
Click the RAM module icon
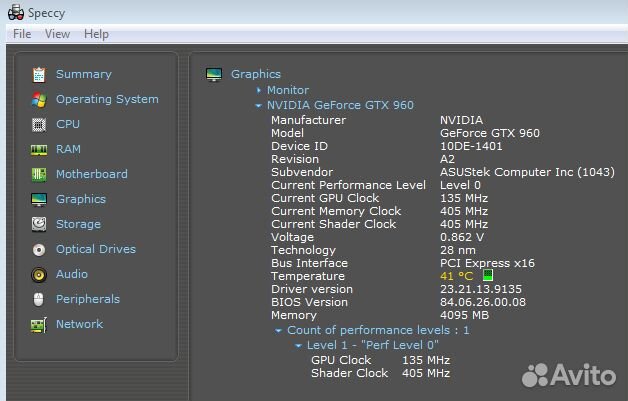(x=39, y=150)
